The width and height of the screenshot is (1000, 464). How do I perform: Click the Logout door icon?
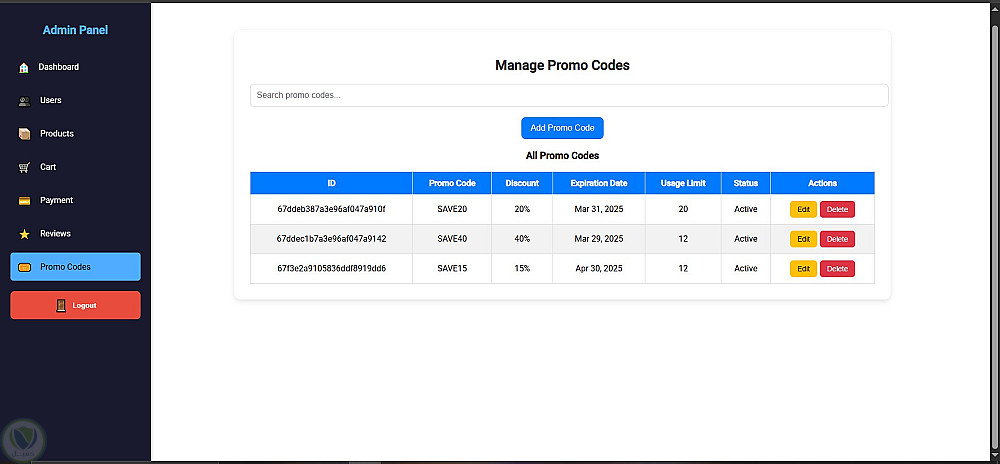click(x=61, y=305)
